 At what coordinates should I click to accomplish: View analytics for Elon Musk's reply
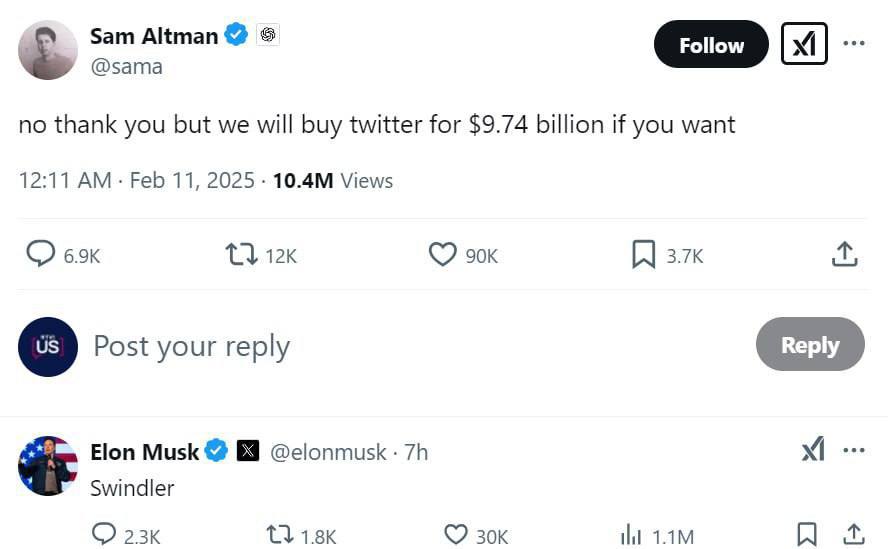(631, 535)
